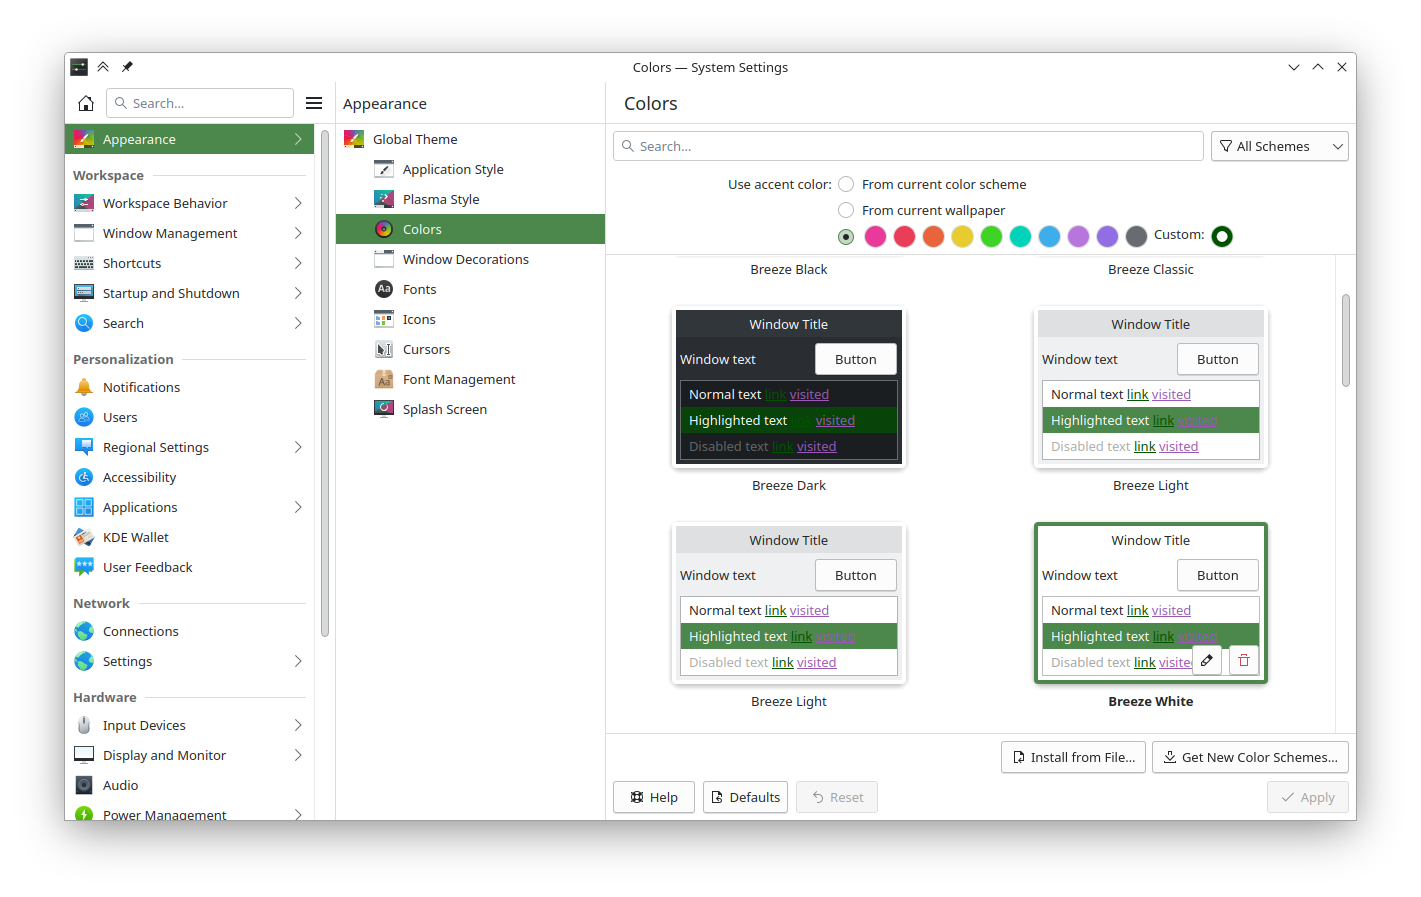Screen dimensions: 1421x897
Task: Click the Cursors icon
Action: (384, 349)
